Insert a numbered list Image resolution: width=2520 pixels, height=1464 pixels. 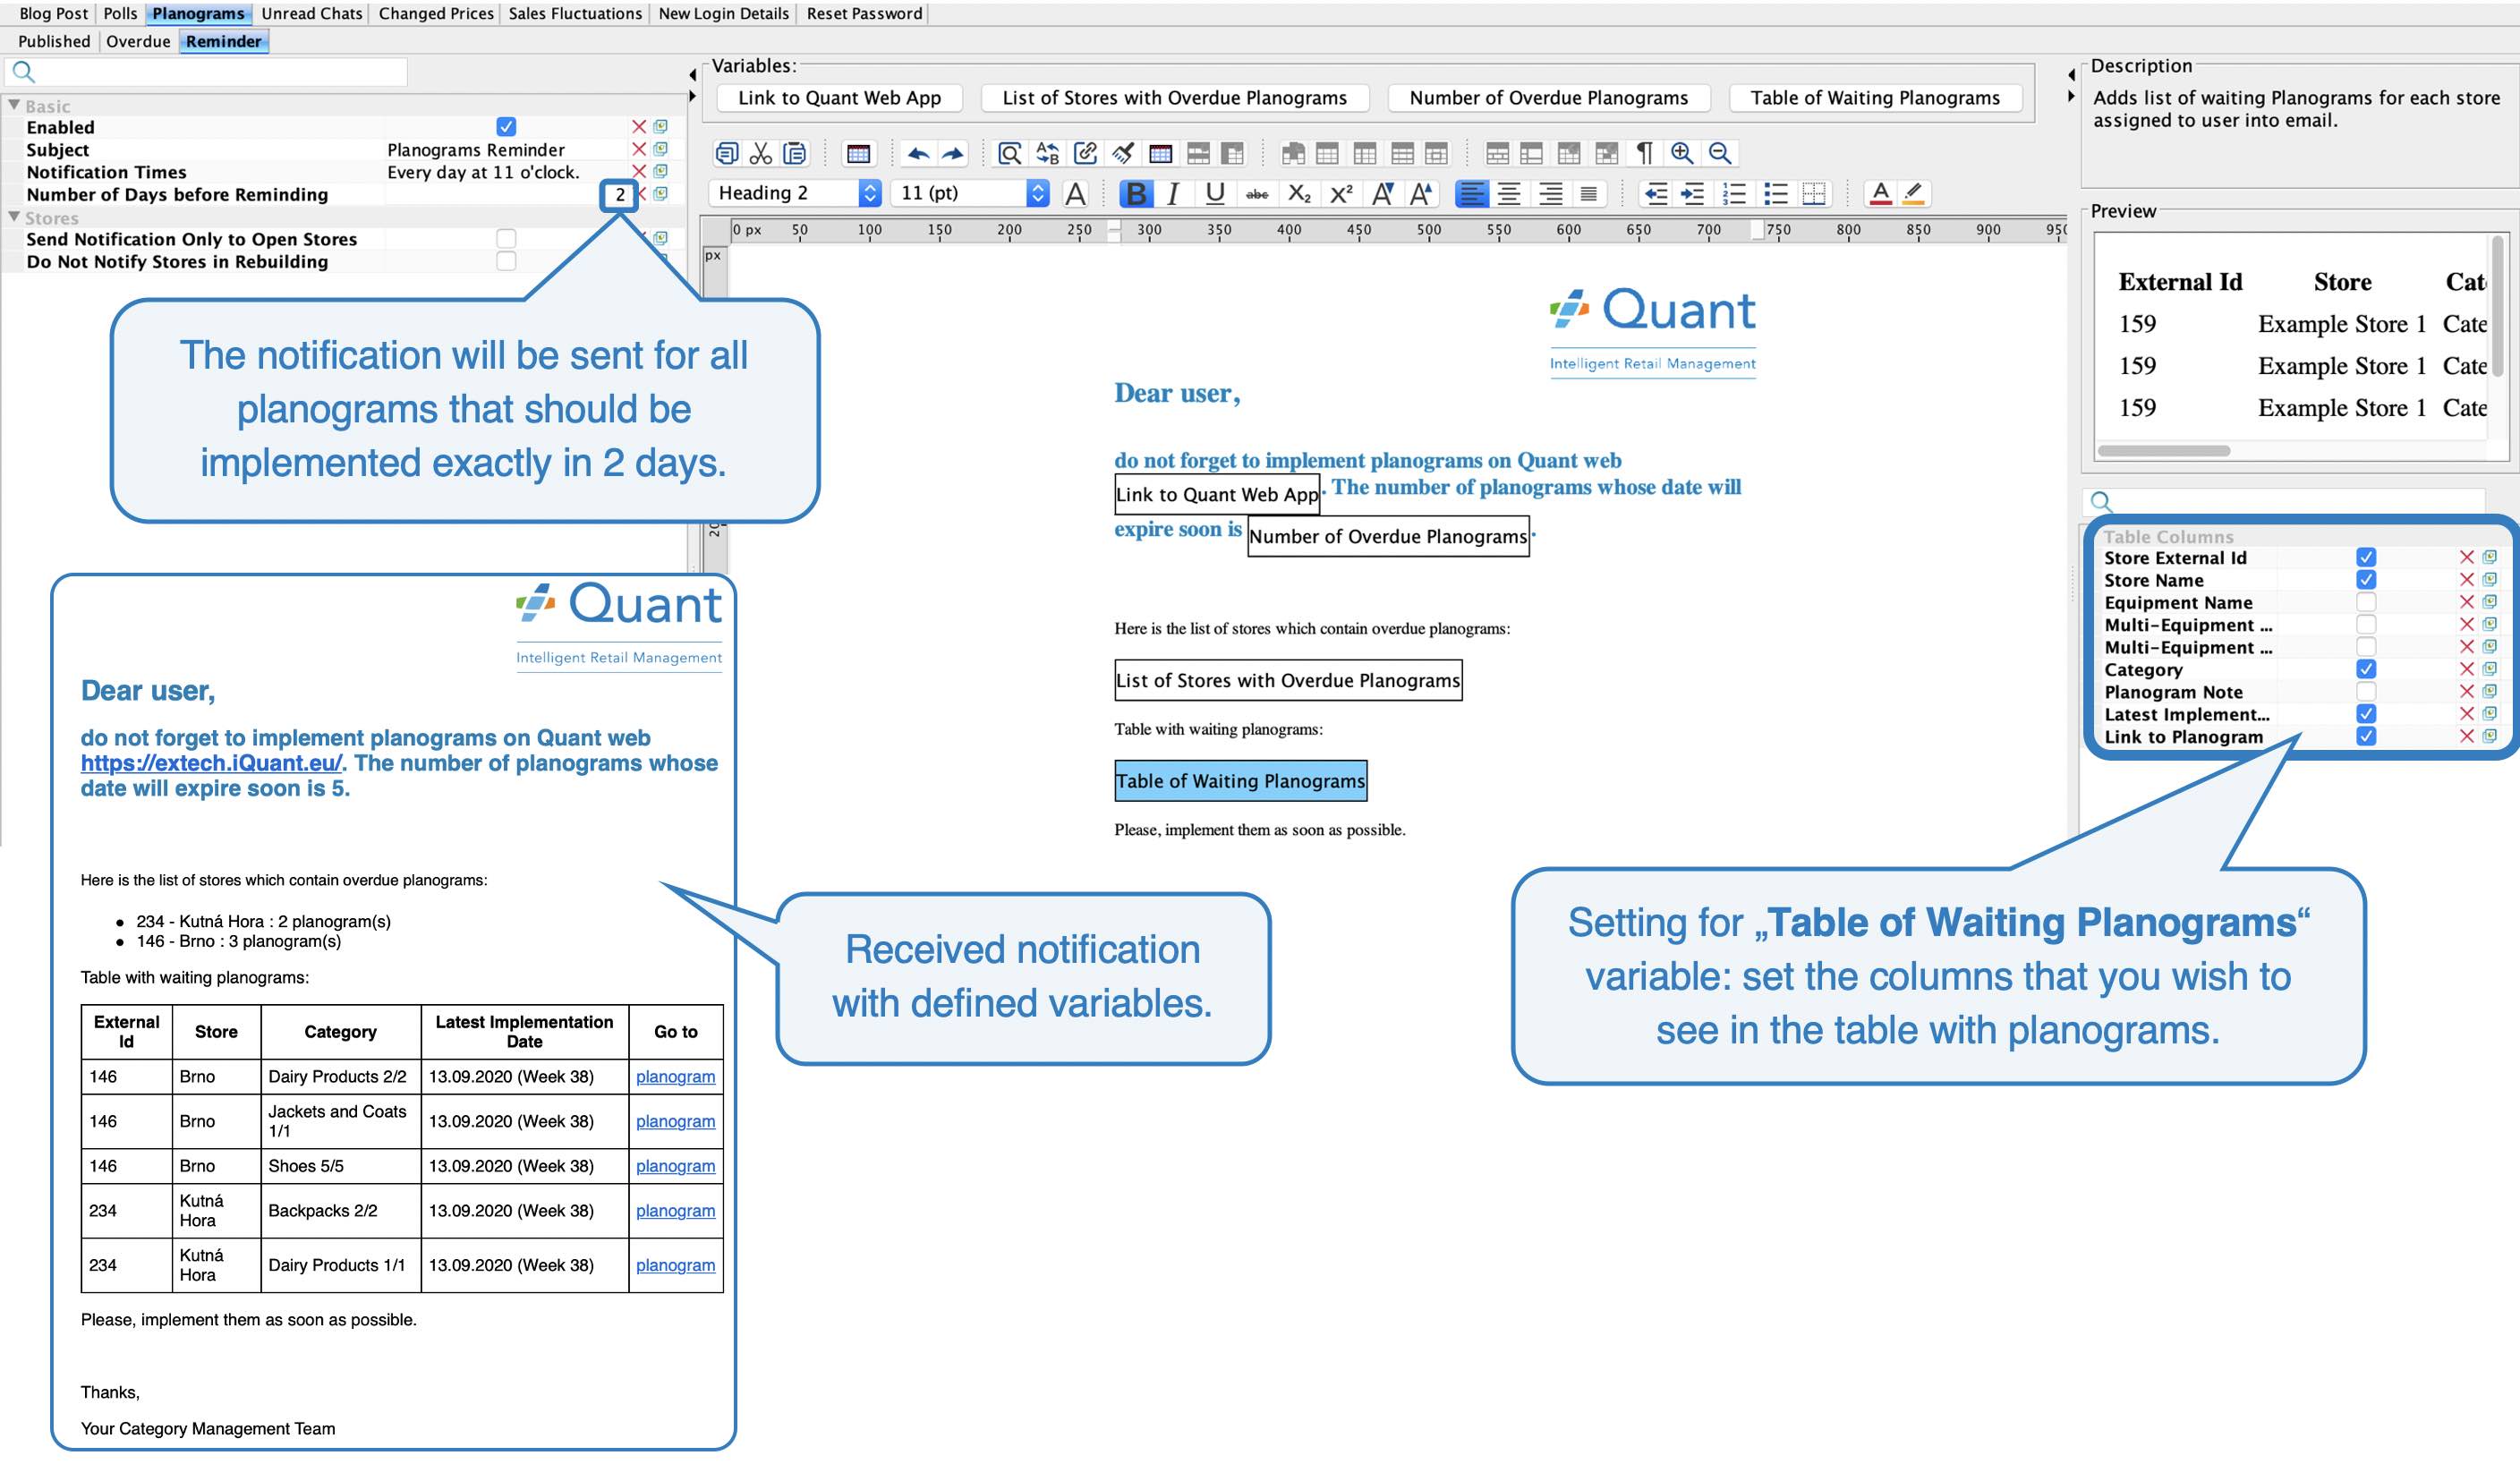1735,193
